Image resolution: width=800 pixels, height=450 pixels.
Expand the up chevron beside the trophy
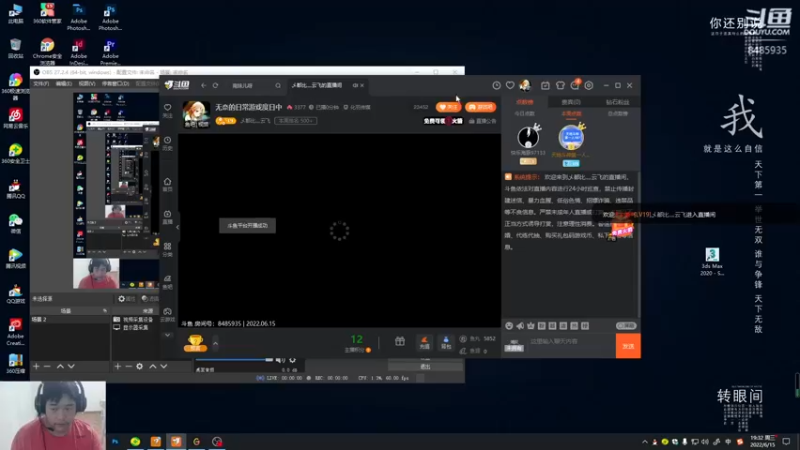215,343
